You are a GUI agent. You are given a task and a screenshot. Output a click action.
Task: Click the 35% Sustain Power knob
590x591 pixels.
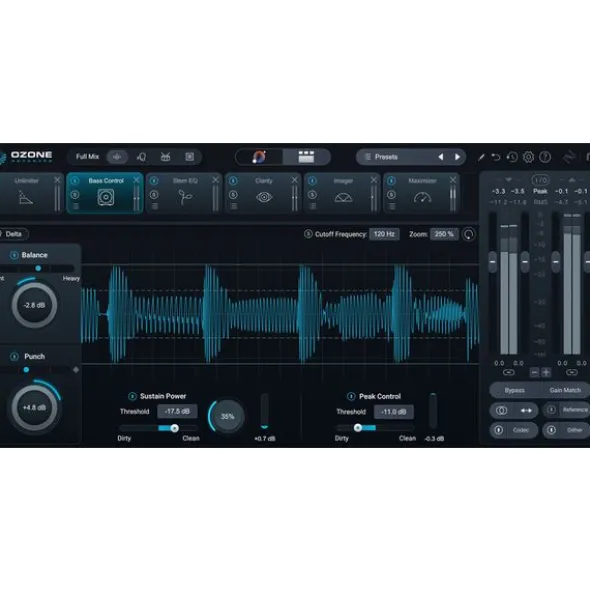pos(227,416)
